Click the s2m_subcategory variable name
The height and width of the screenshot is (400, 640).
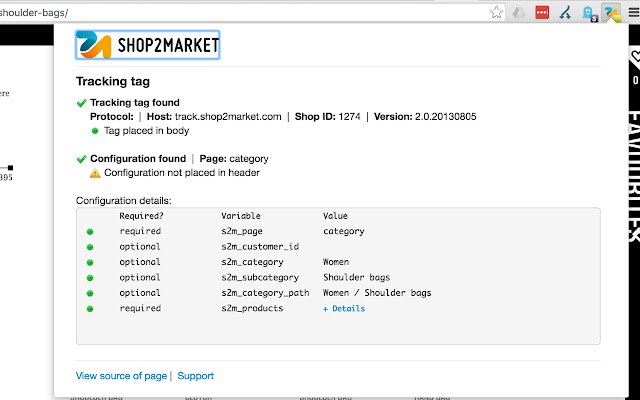tap(260, 278)
